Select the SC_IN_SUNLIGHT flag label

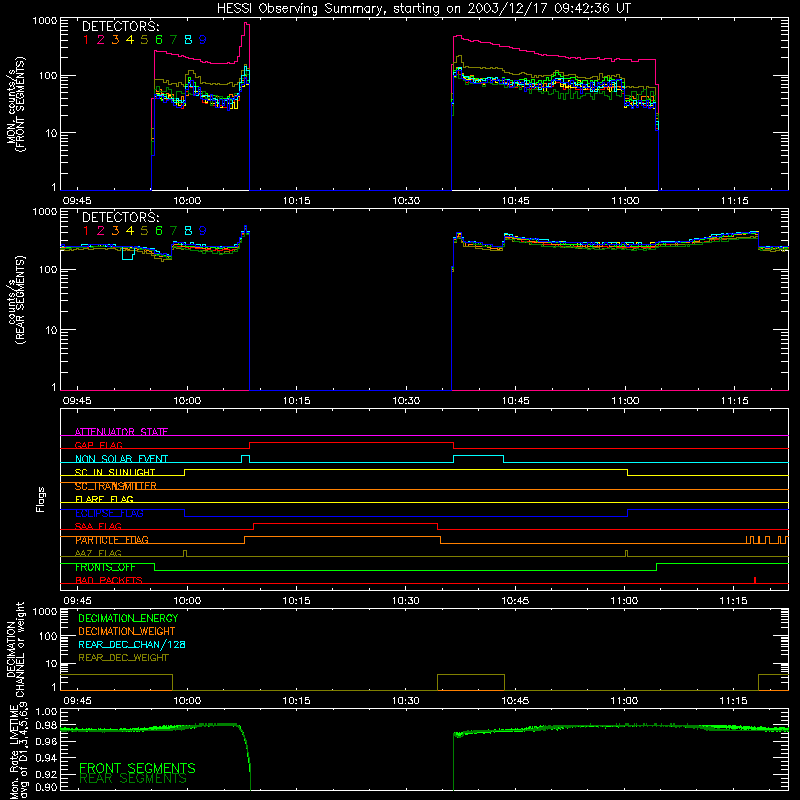click(x=115, y=472)
